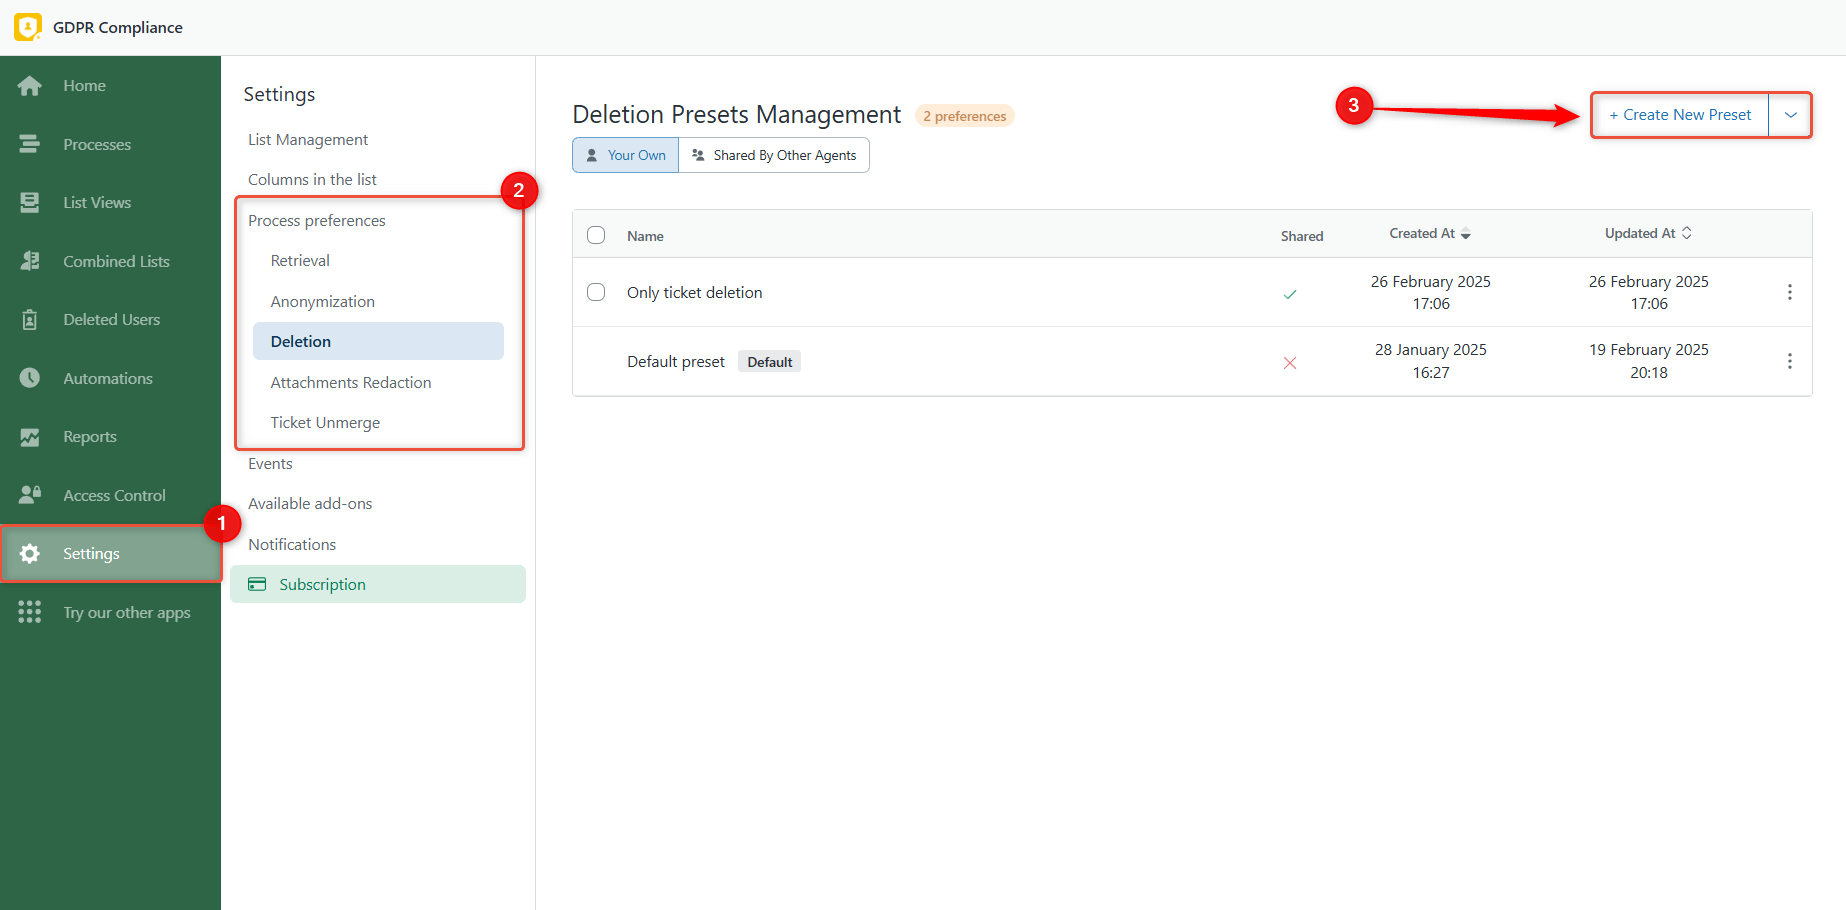Open the Anonymization preferences page
The image size is (1846, 910).
[x=322, y=301]
